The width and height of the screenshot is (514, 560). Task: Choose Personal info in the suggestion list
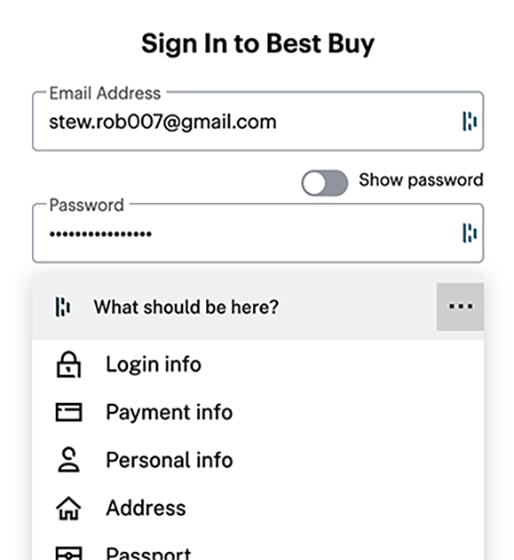pyautogui.click(x=258, y=460)
